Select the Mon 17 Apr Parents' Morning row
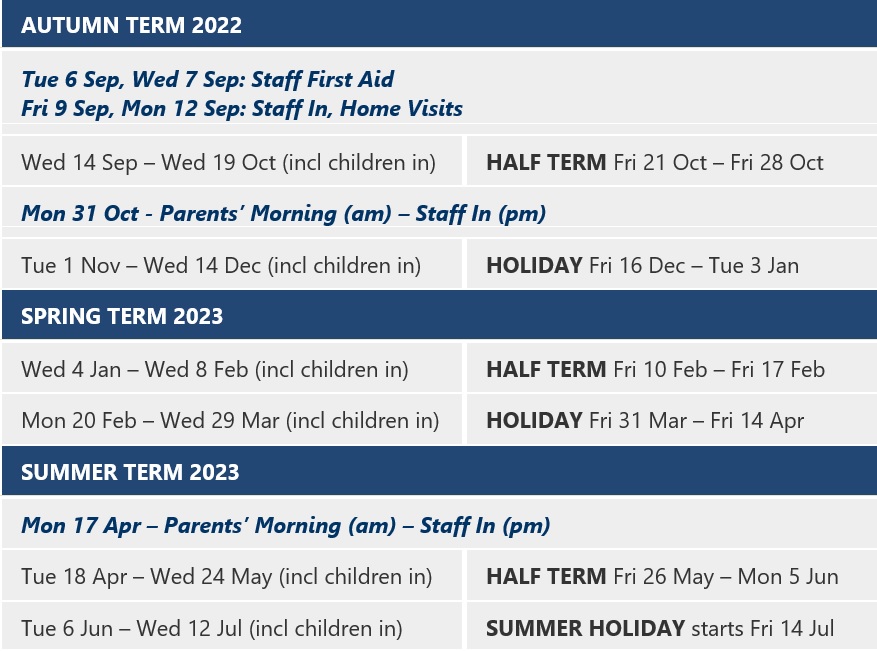Image resolution: width=877 pixels, height=651 pixels. click(x=285, y=525)
